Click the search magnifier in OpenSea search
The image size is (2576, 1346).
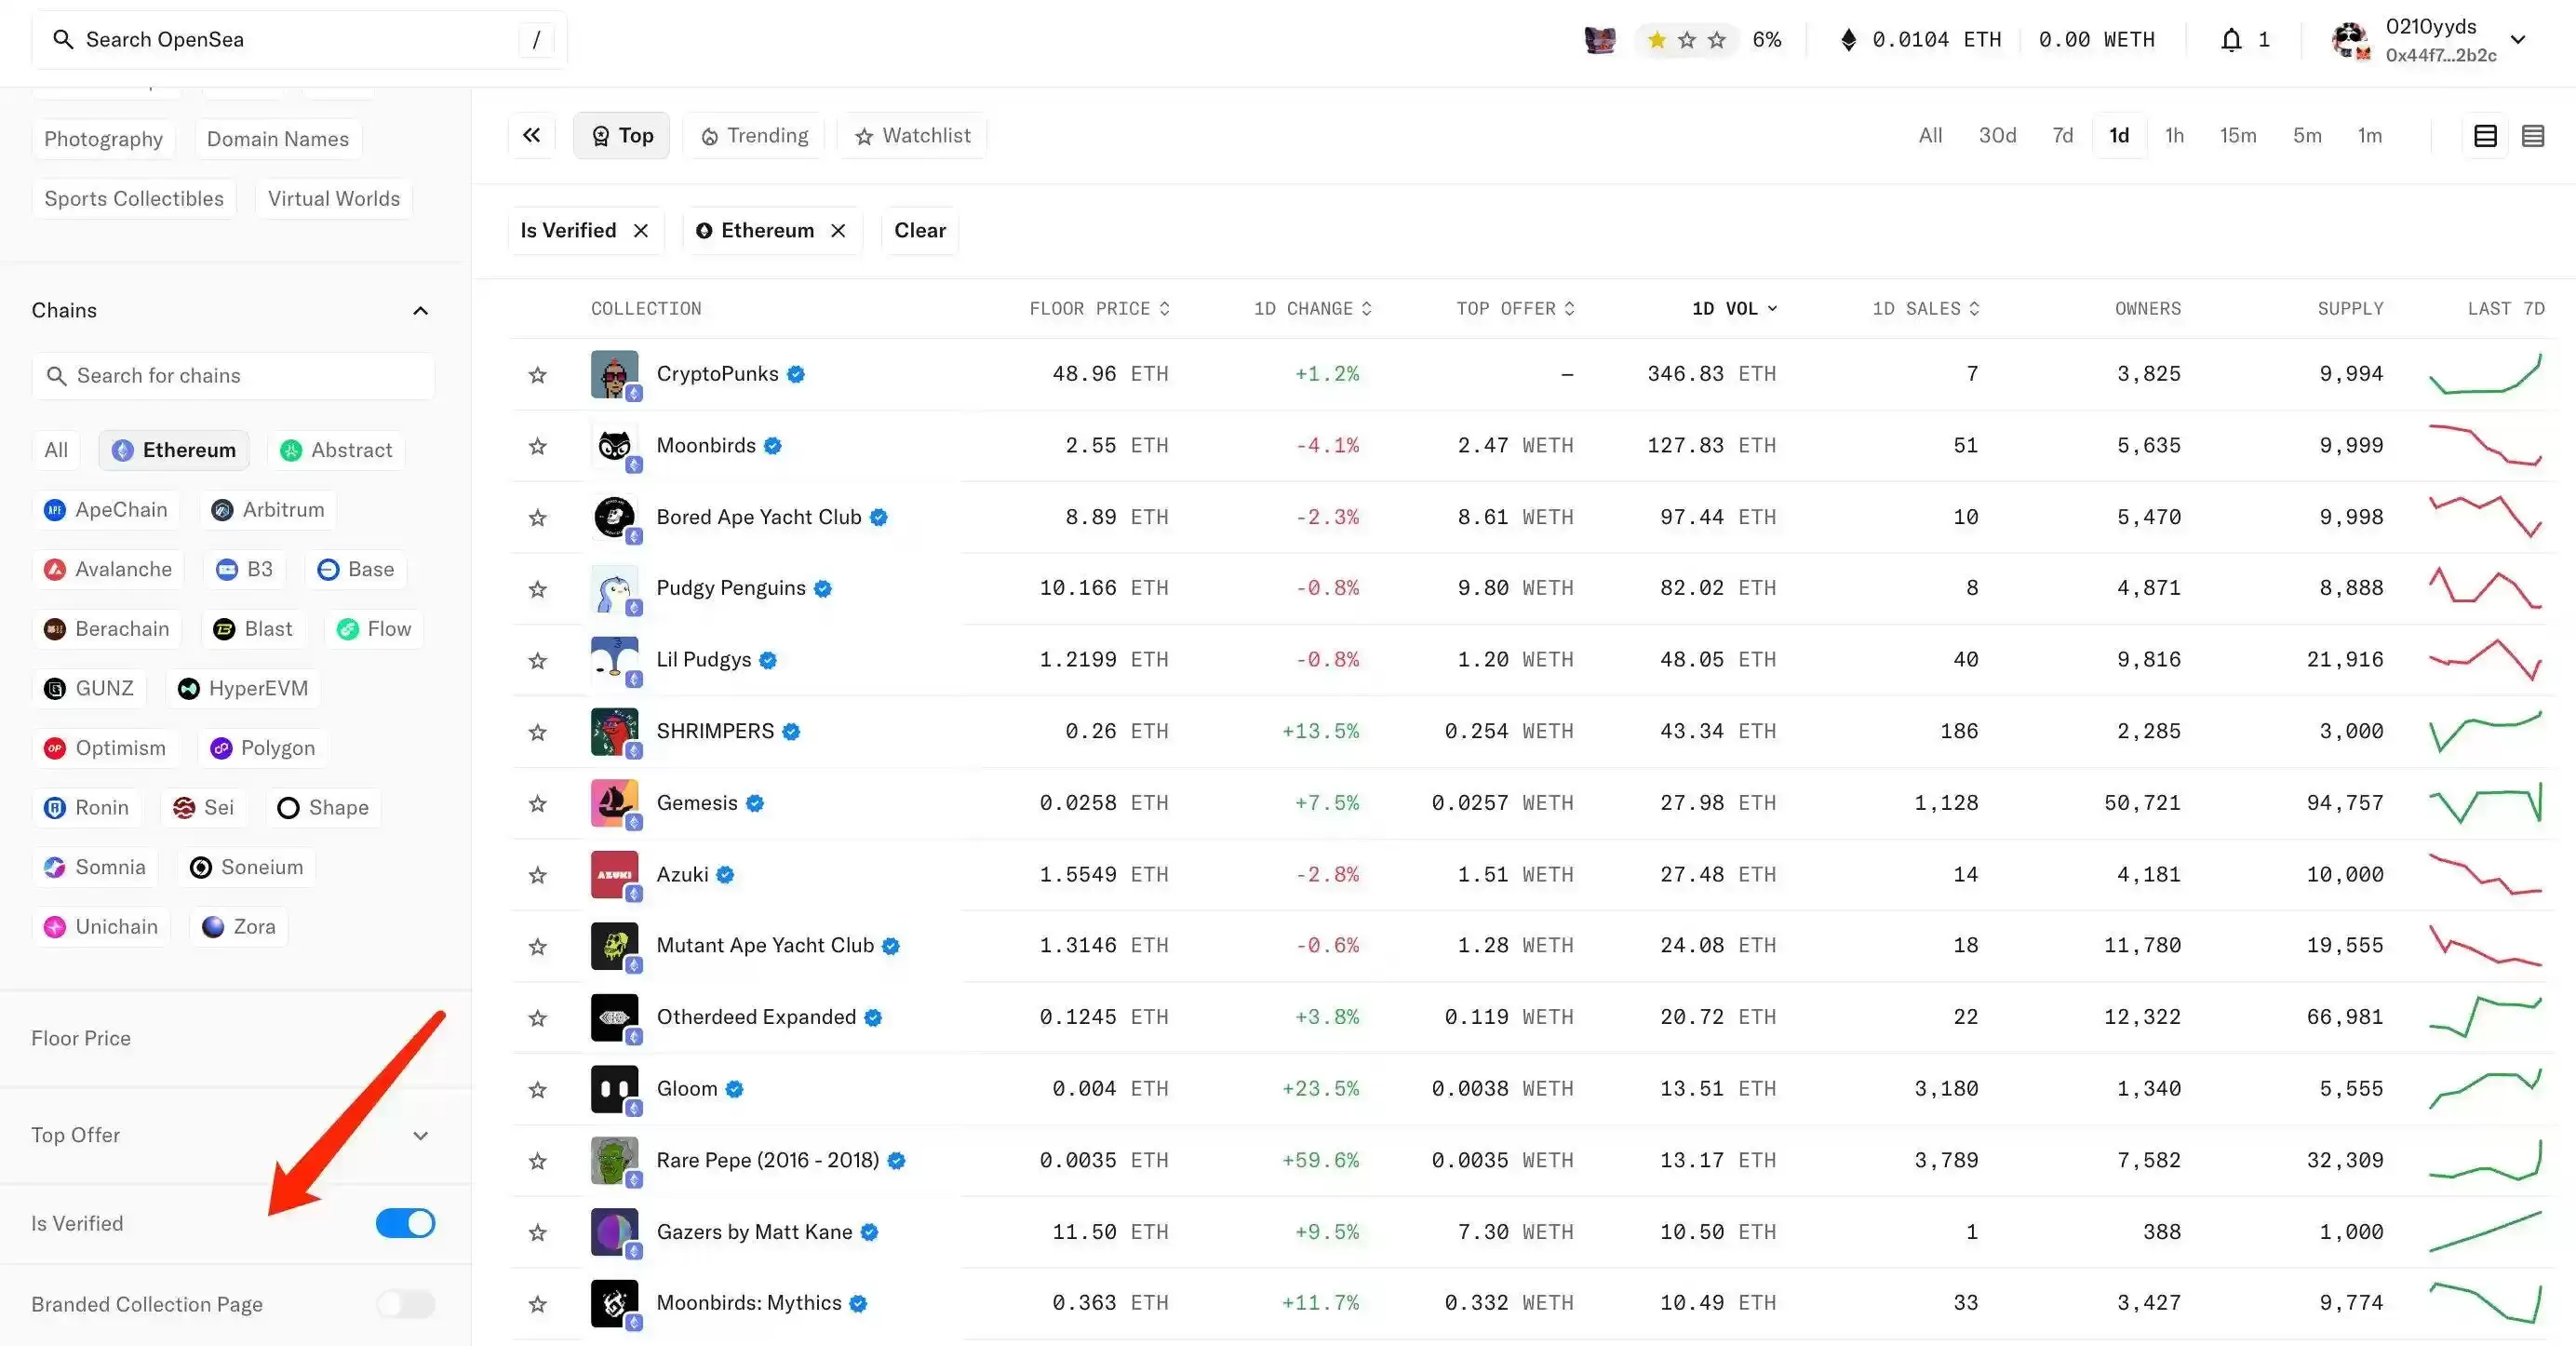pyautogui.click(x=62, y=40)
